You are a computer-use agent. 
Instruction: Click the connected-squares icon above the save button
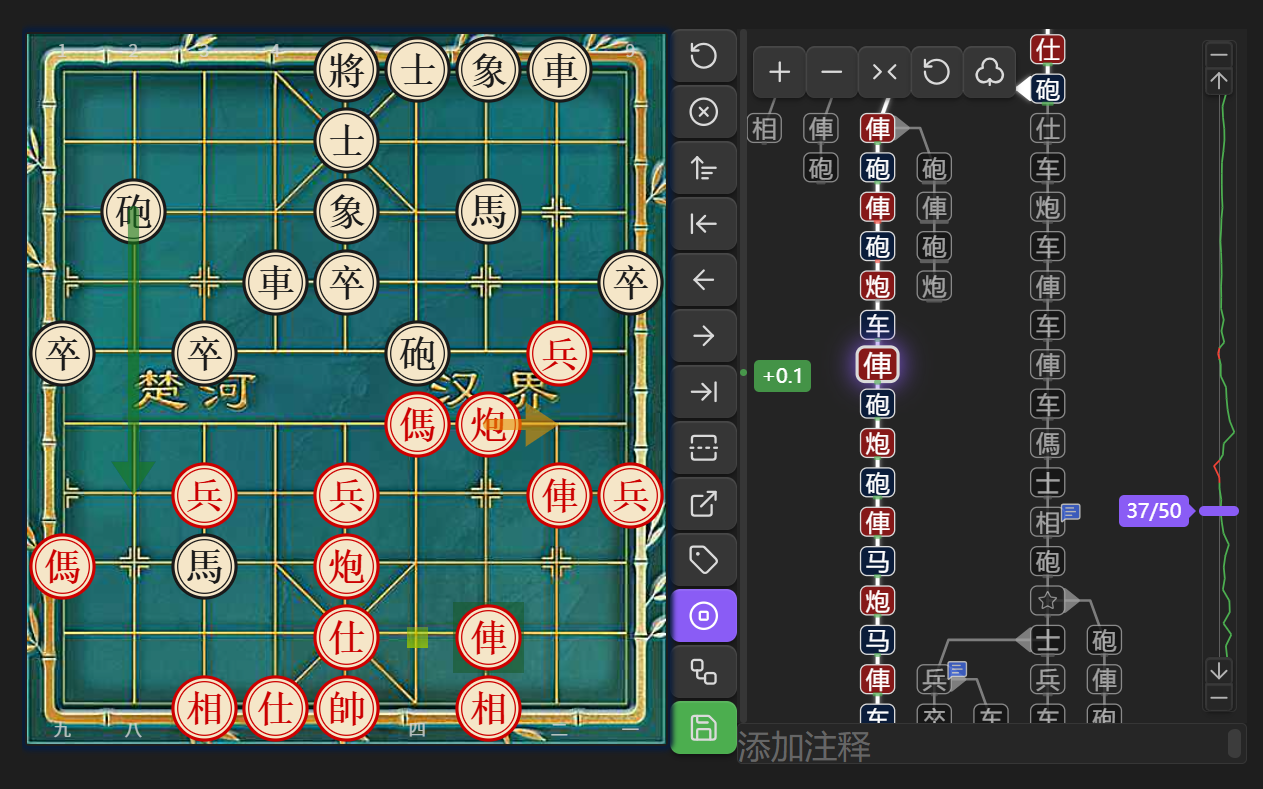click(x=704, y=671)
